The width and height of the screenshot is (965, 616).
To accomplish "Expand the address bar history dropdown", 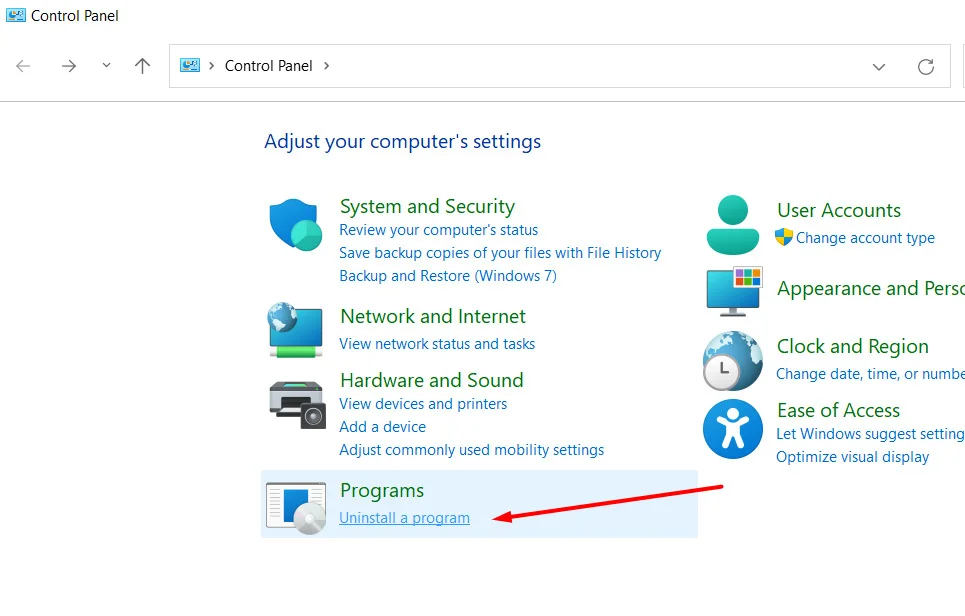I will point(879,66).
